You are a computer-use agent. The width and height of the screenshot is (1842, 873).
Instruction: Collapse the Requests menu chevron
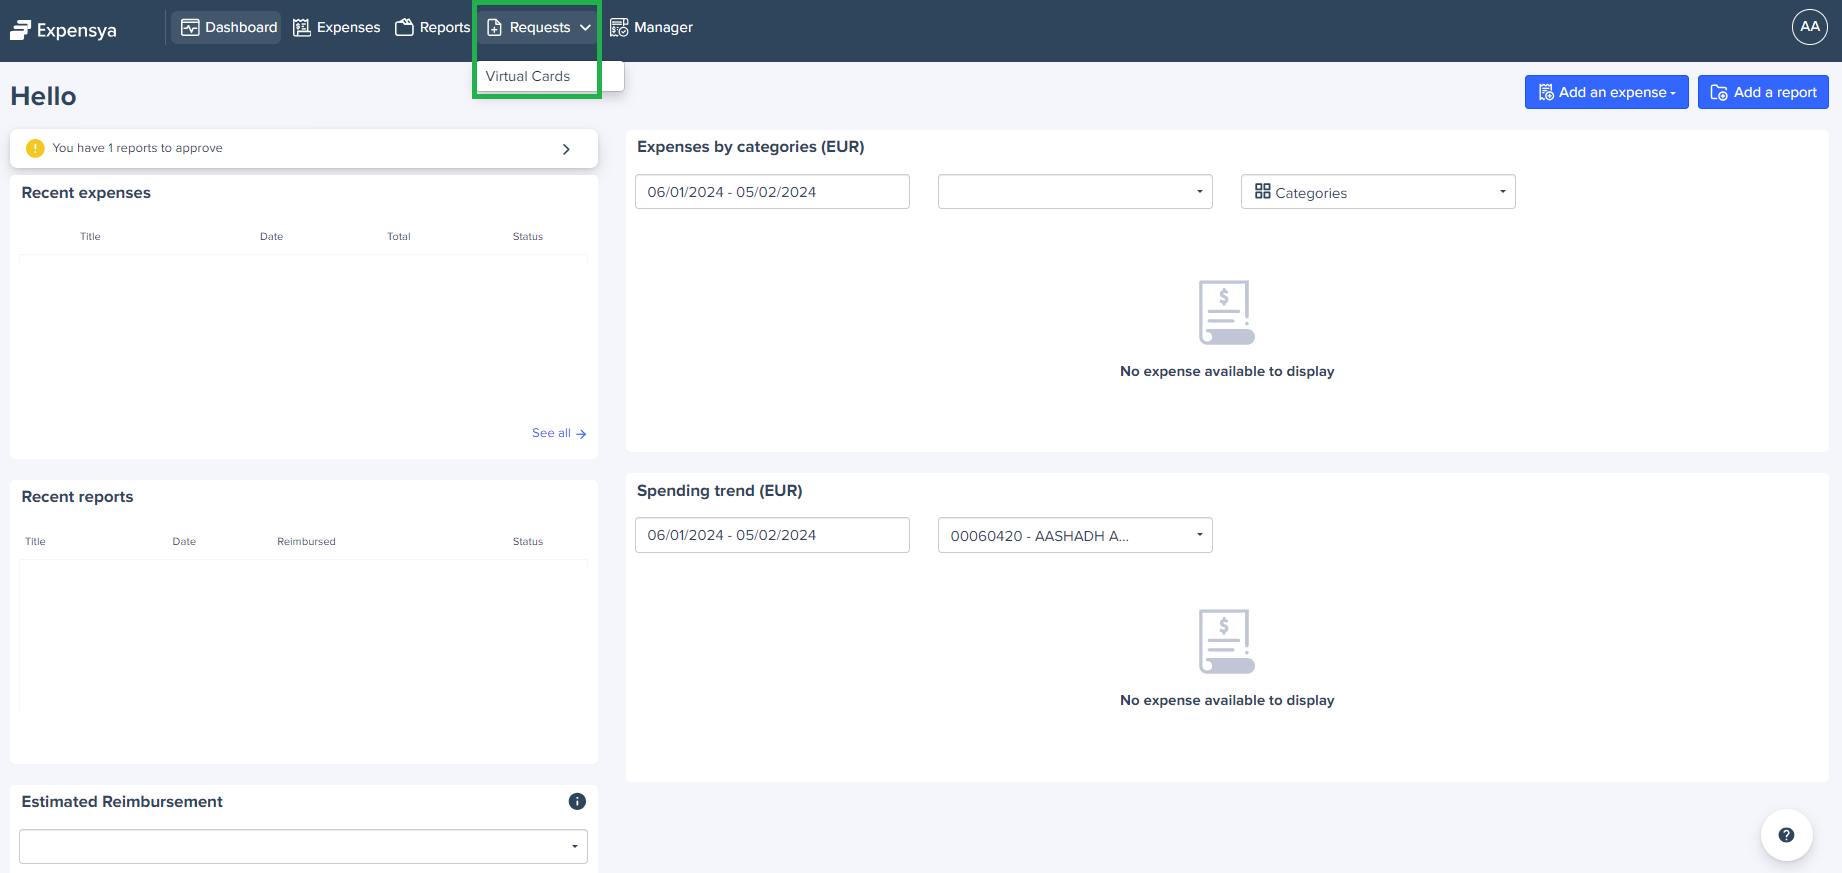585,28
